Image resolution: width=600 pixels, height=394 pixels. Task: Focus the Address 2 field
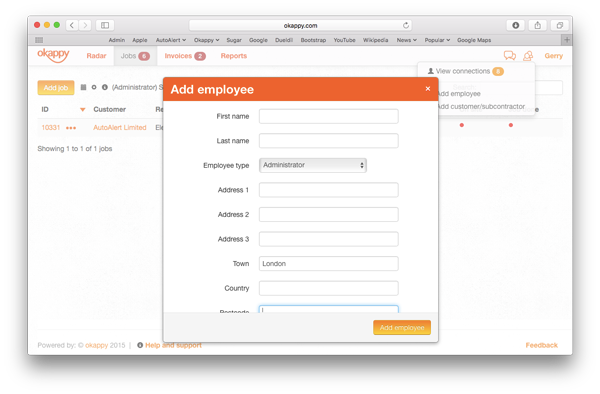[329, 214]
